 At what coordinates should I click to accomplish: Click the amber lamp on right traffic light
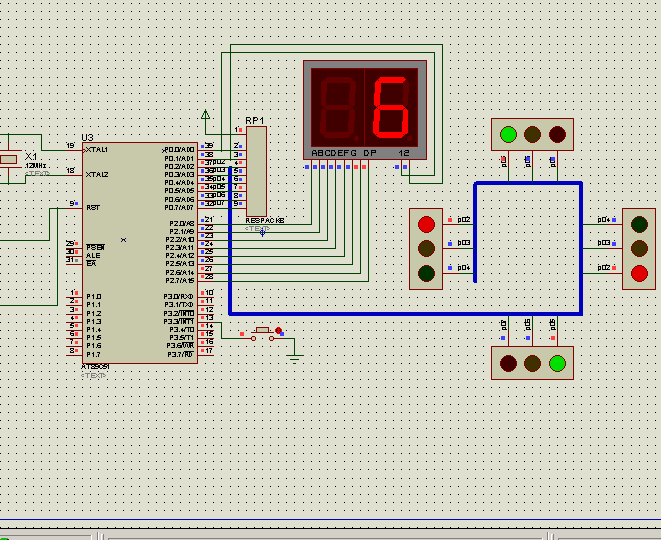(639, 249)
